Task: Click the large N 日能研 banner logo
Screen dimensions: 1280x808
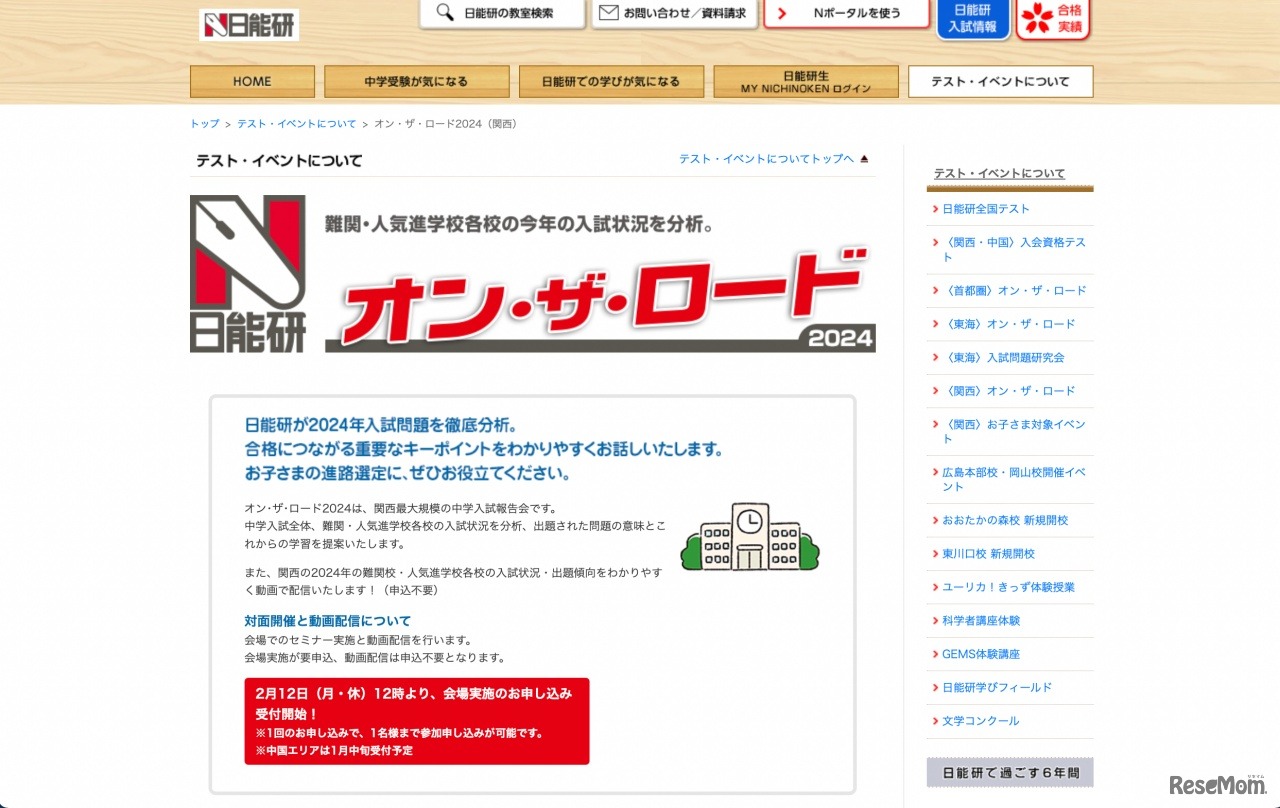Action: pyautogui.click(x=248, y=273)
